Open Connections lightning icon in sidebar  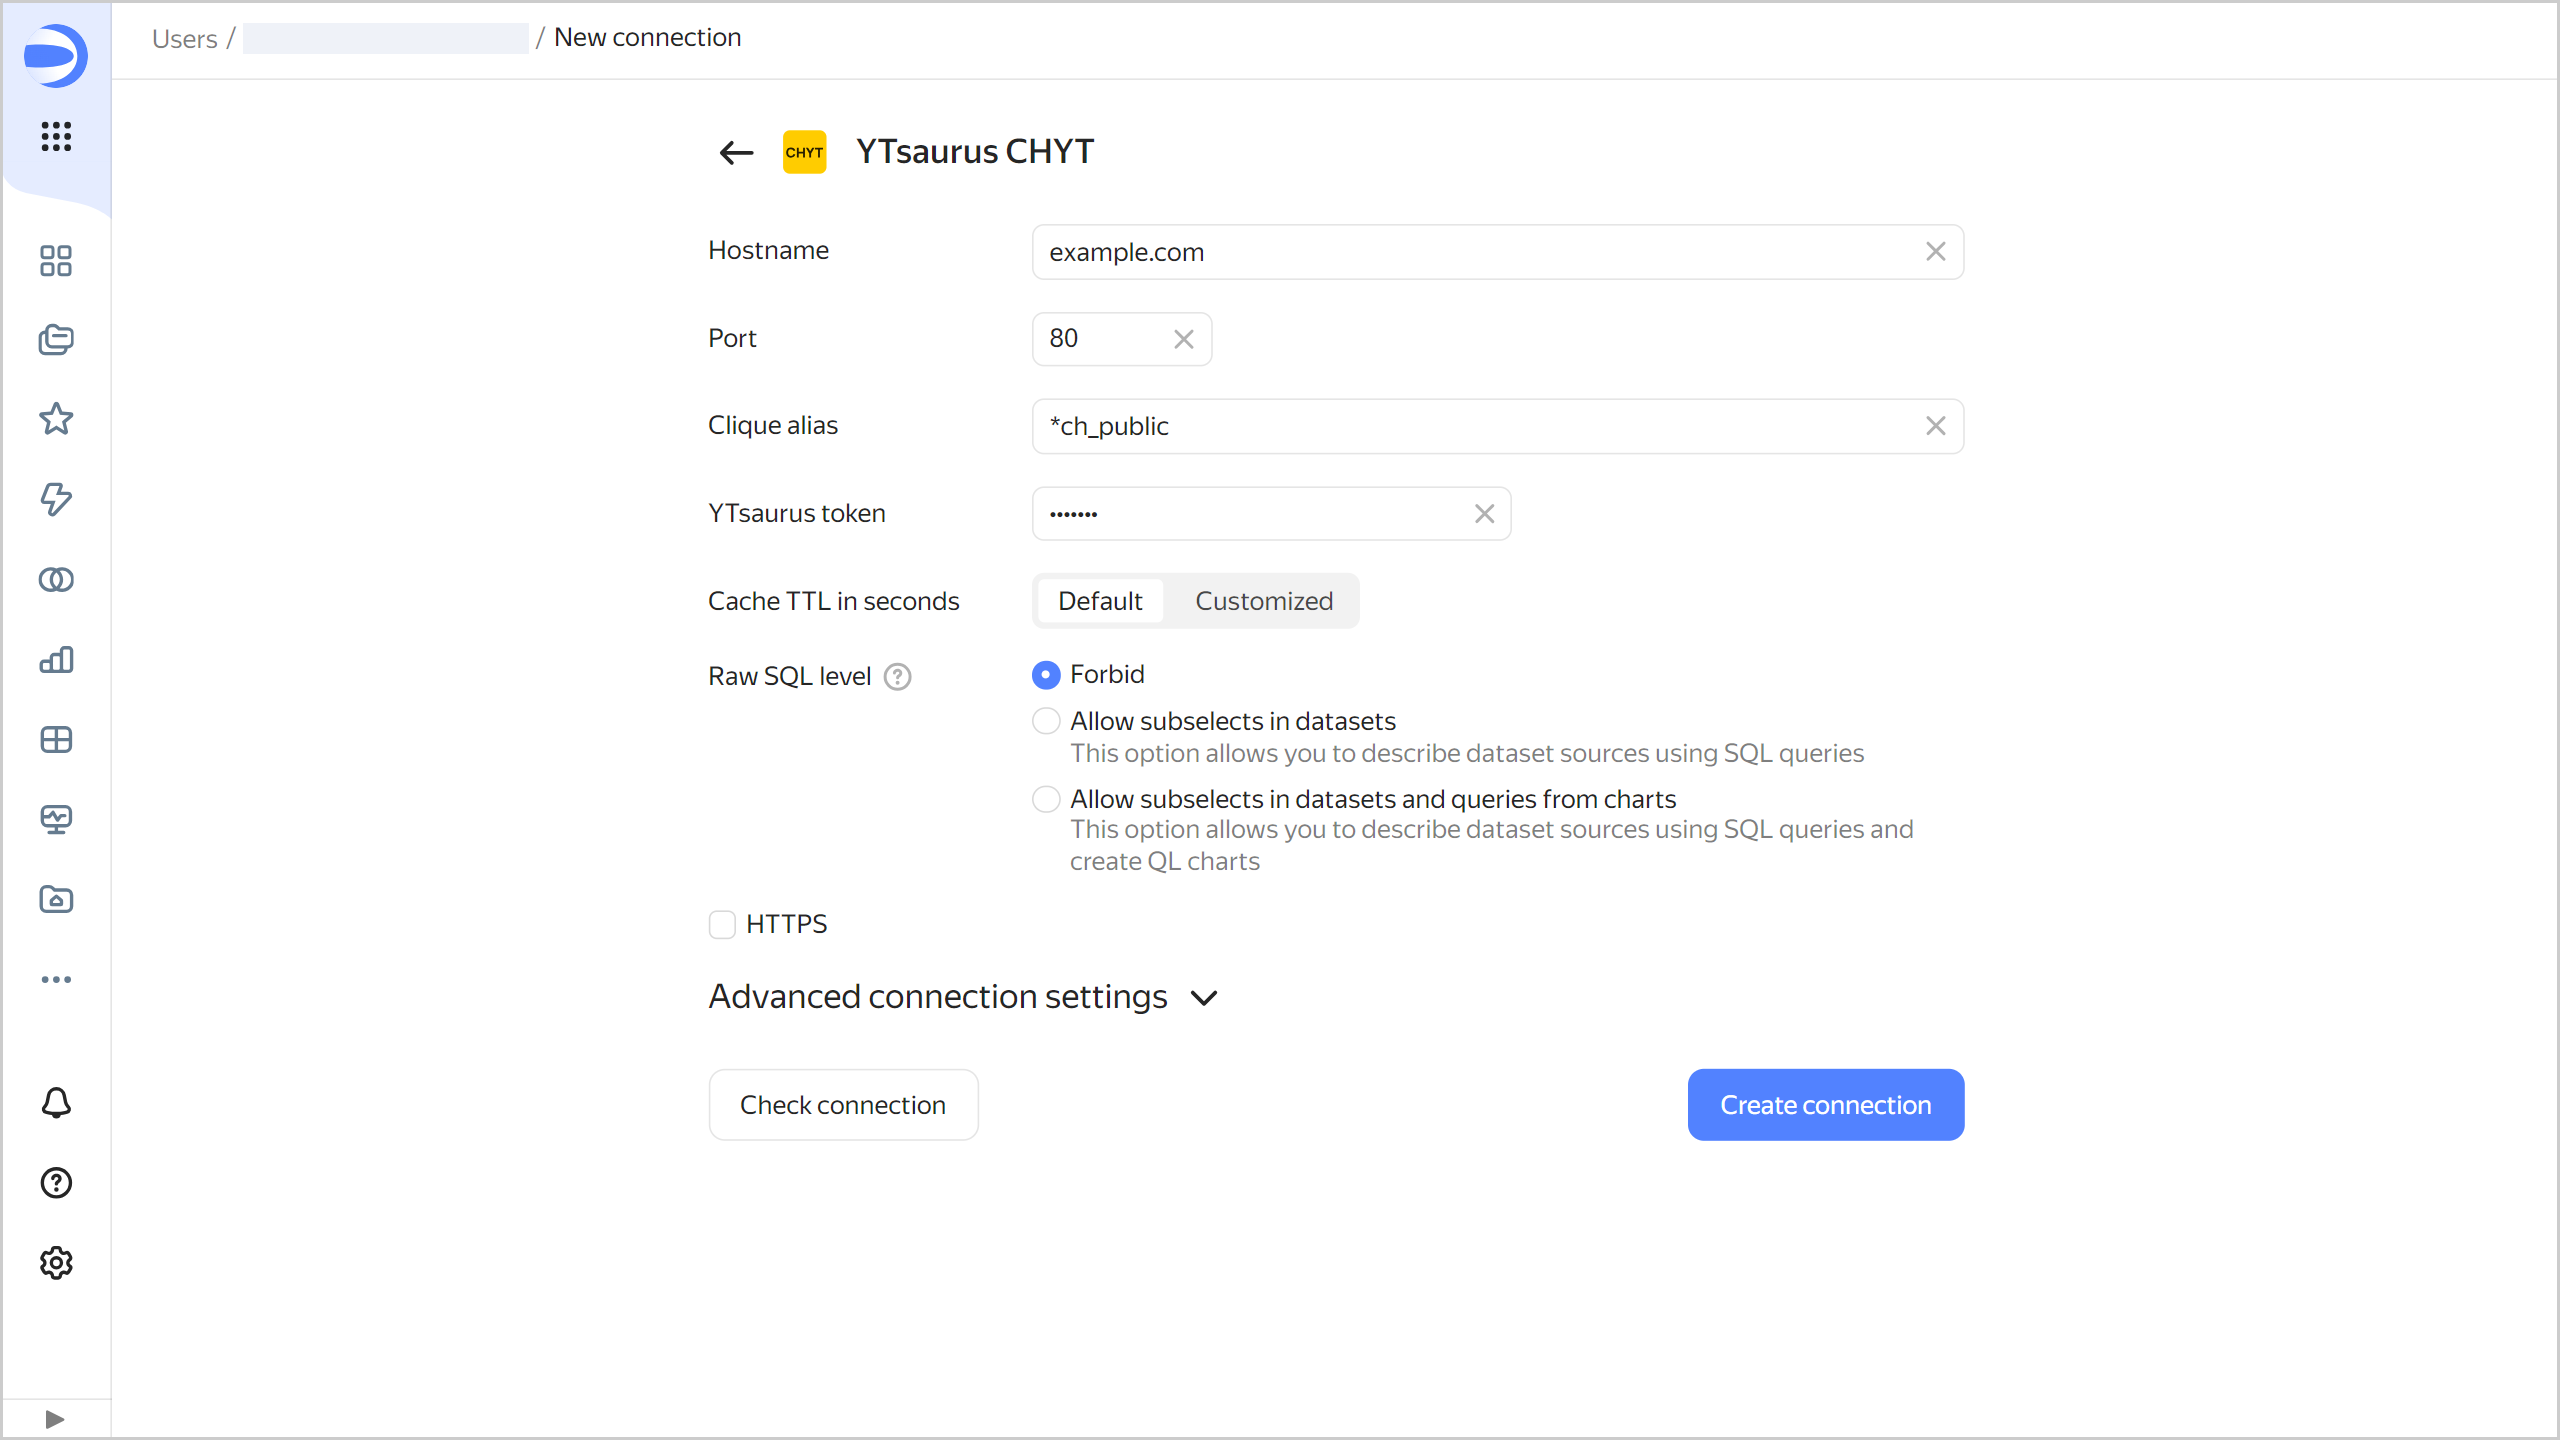point(56,499)
